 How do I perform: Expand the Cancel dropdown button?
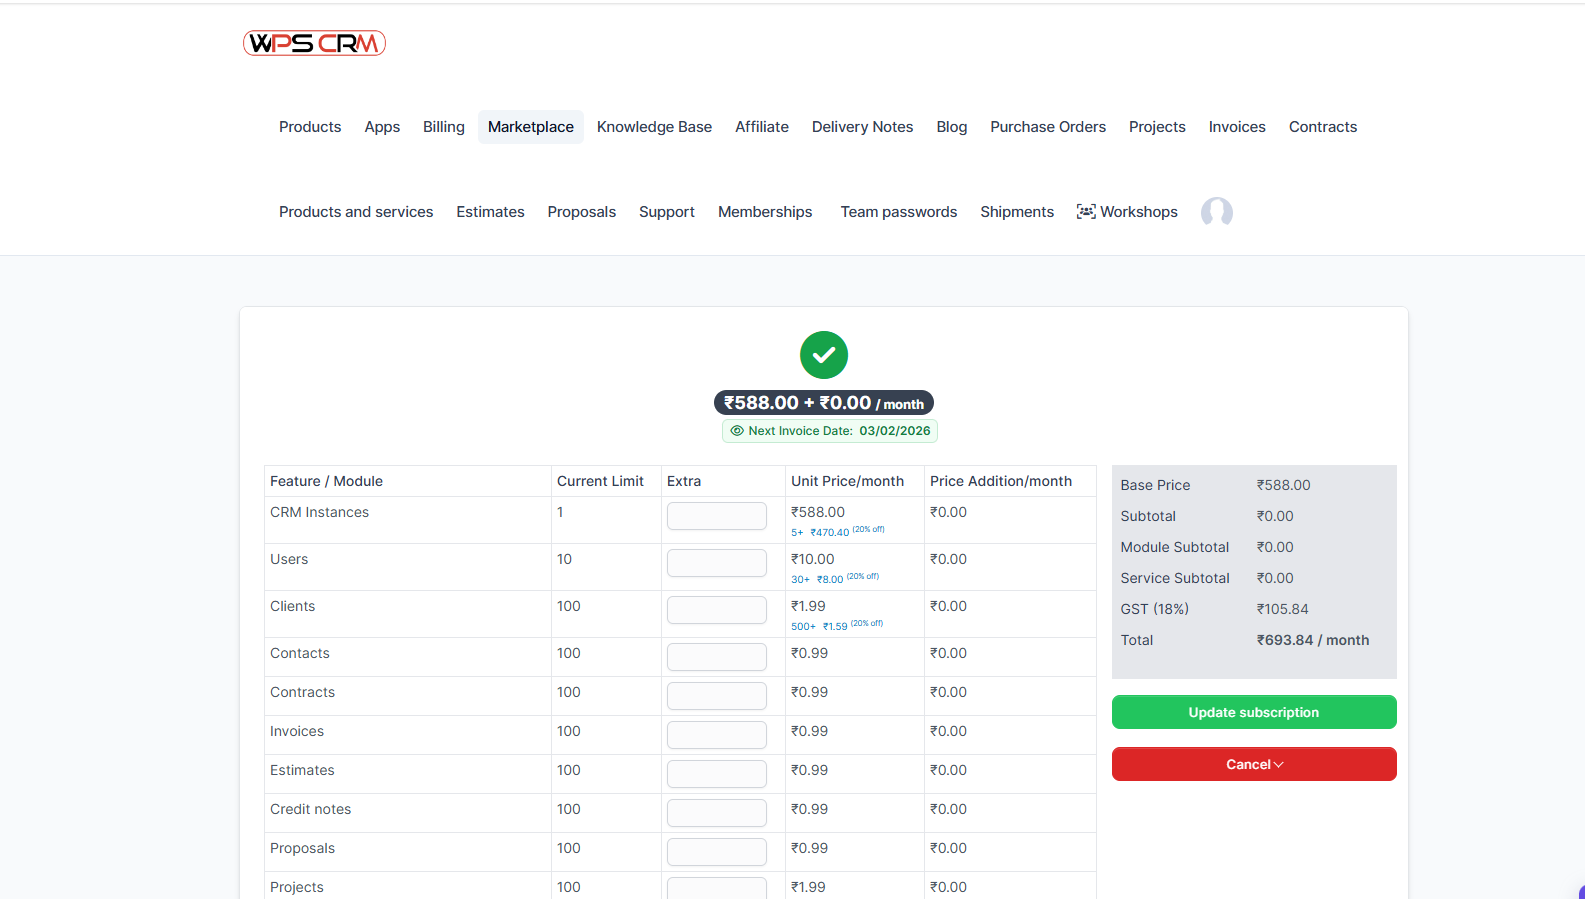(x=1253, y=764)
